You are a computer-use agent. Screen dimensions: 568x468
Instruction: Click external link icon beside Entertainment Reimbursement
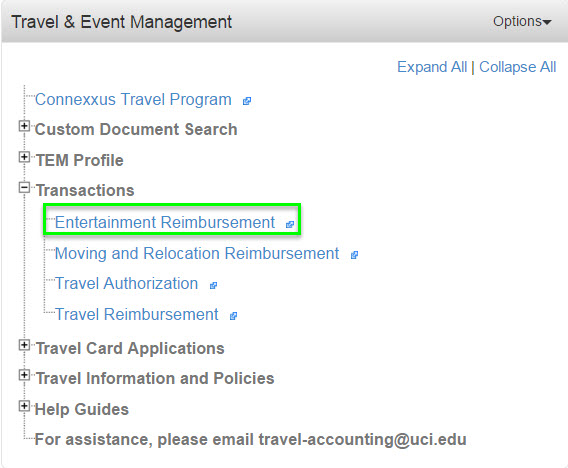tap(290, 225)
